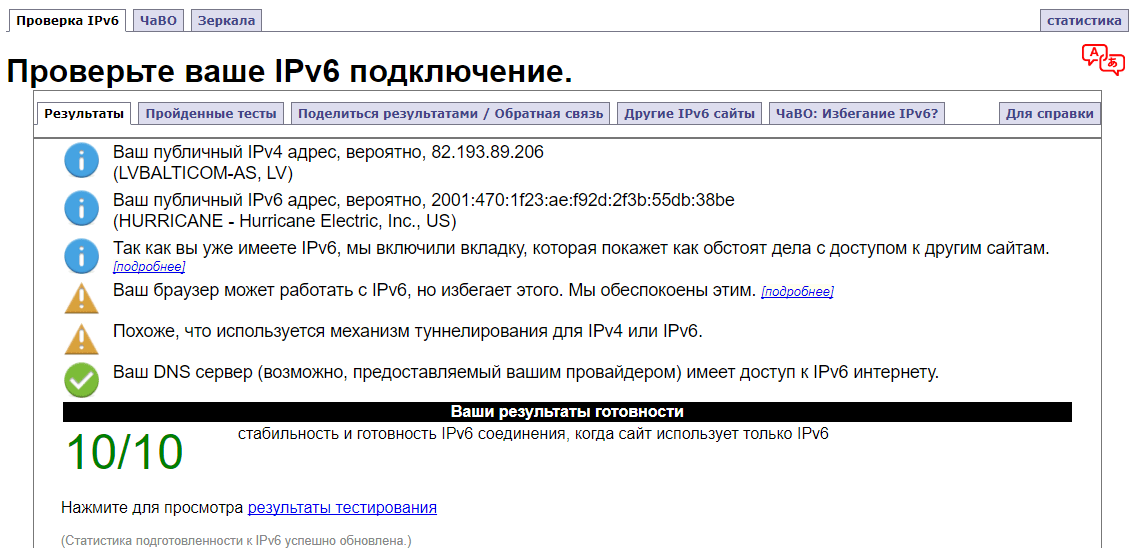
Task: Click 'Ваши результаты готовности' black header bar
Action: 567,412
